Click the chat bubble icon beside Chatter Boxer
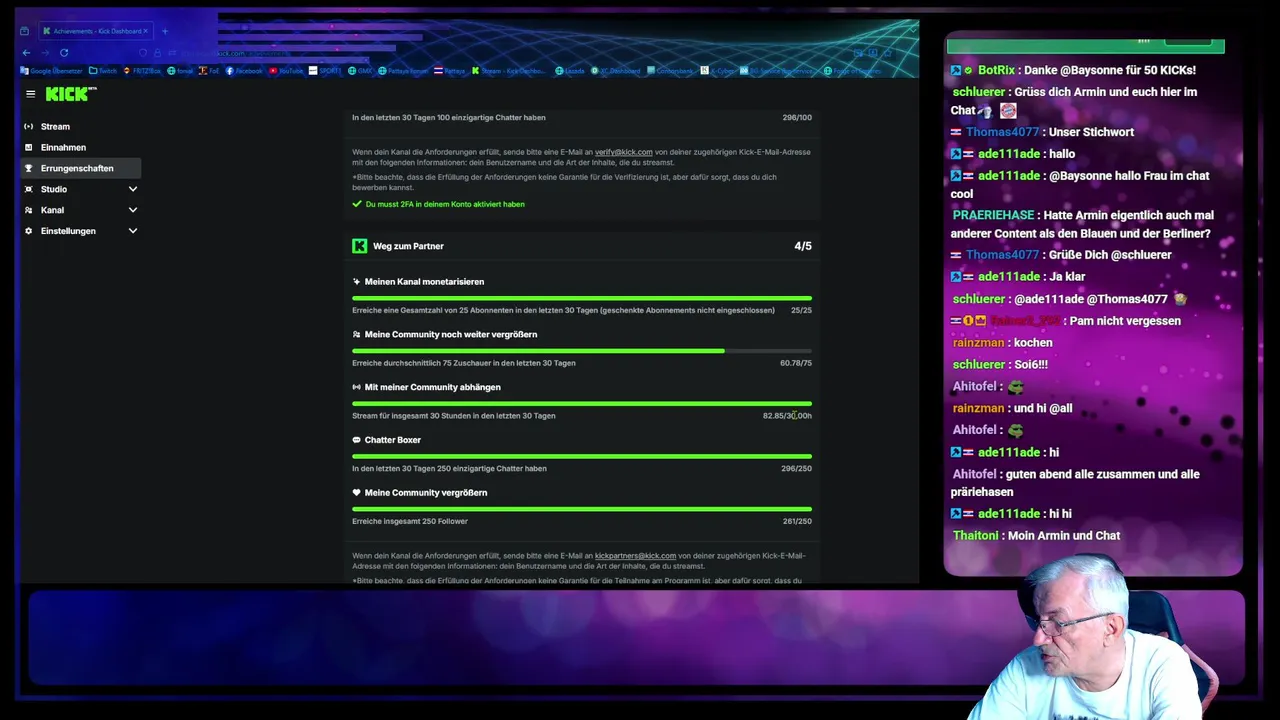Viewport: 1280px width, 720px height. [x=357, y=441]
